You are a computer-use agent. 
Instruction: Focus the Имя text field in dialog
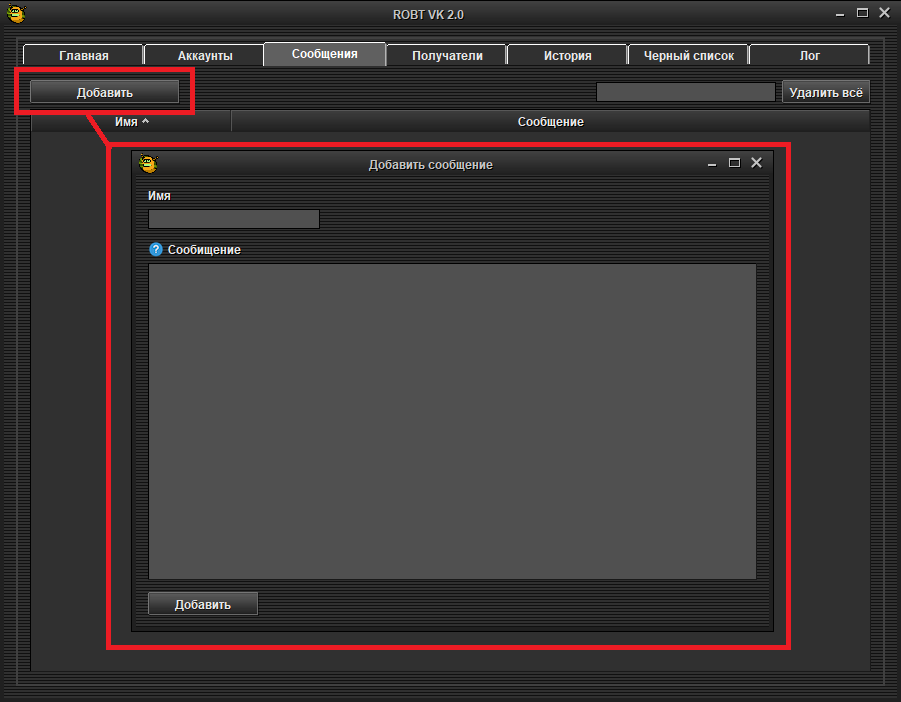click(233, 219)
